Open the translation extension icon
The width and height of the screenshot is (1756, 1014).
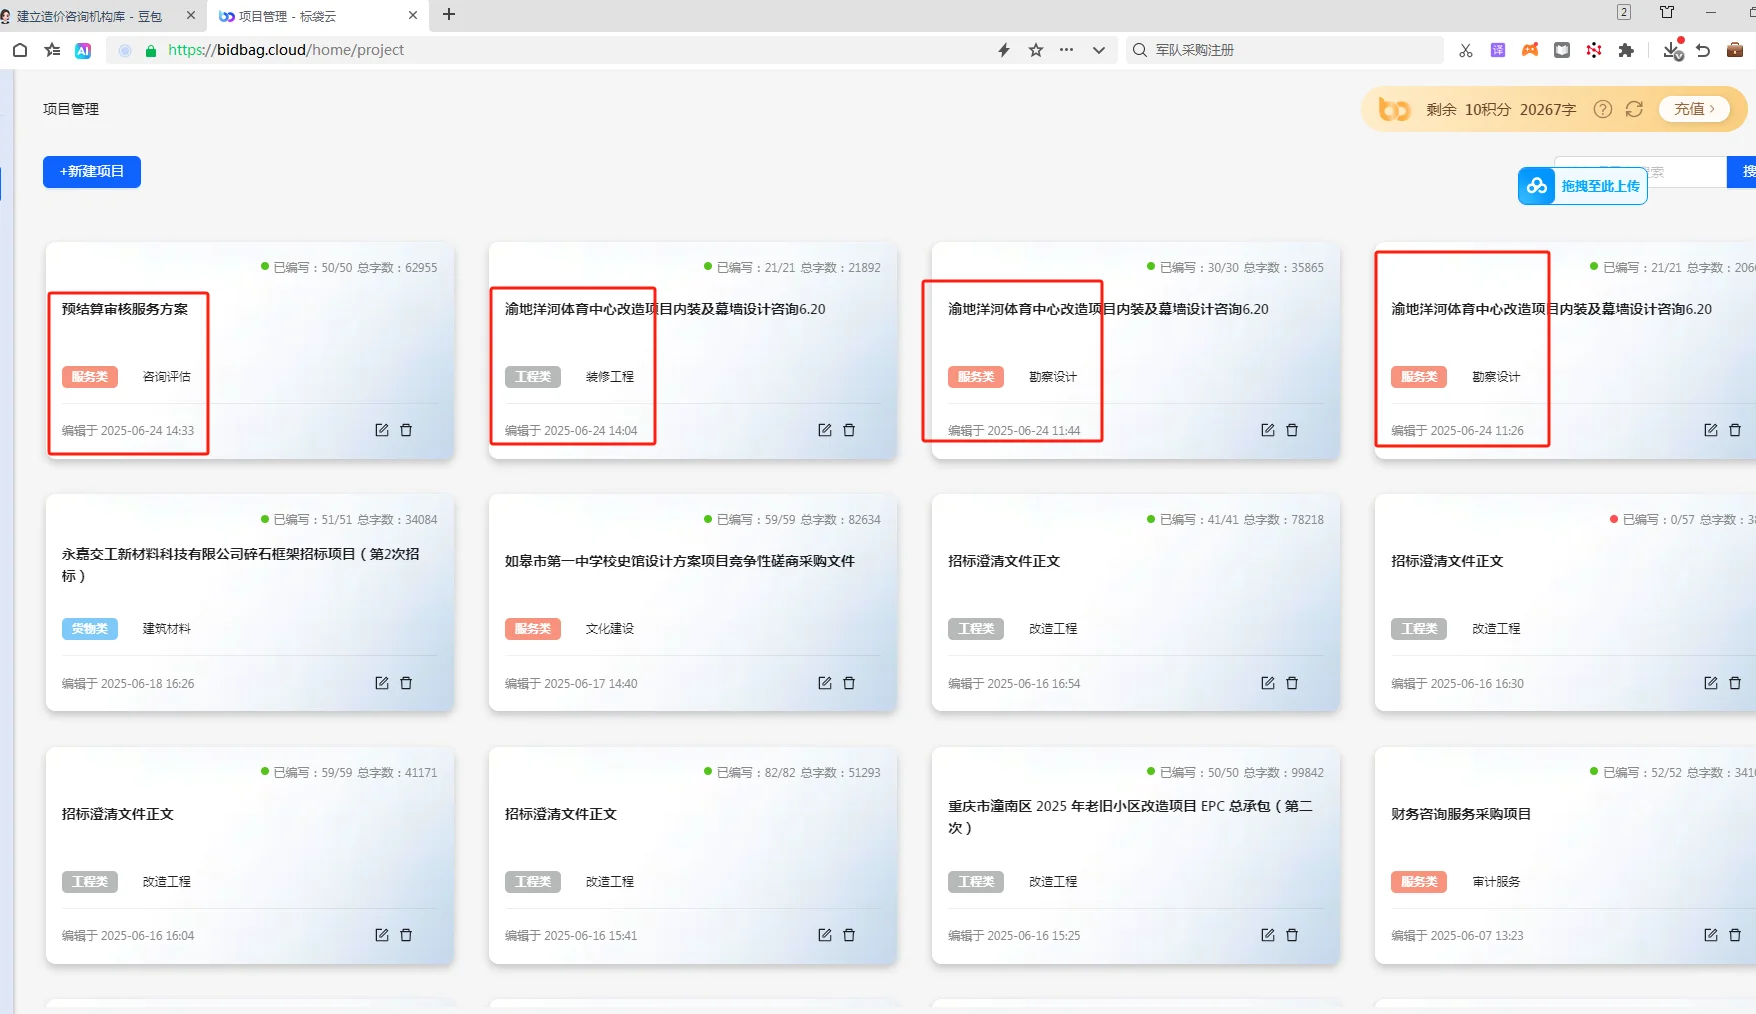point(1497,50)
